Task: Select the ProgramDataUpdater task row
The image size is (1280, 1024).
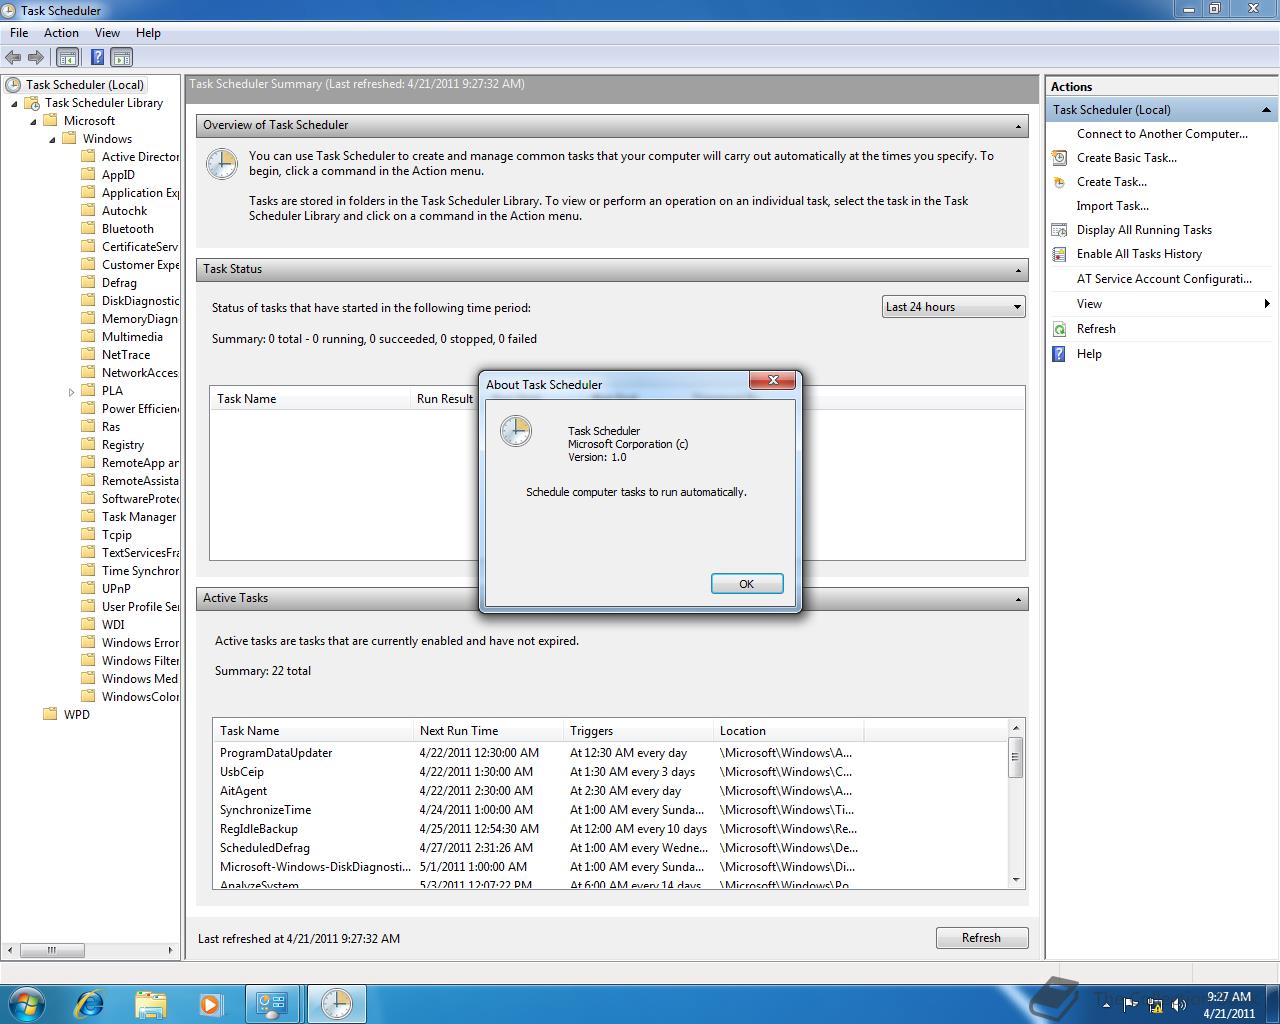Action: coord(610,753)
